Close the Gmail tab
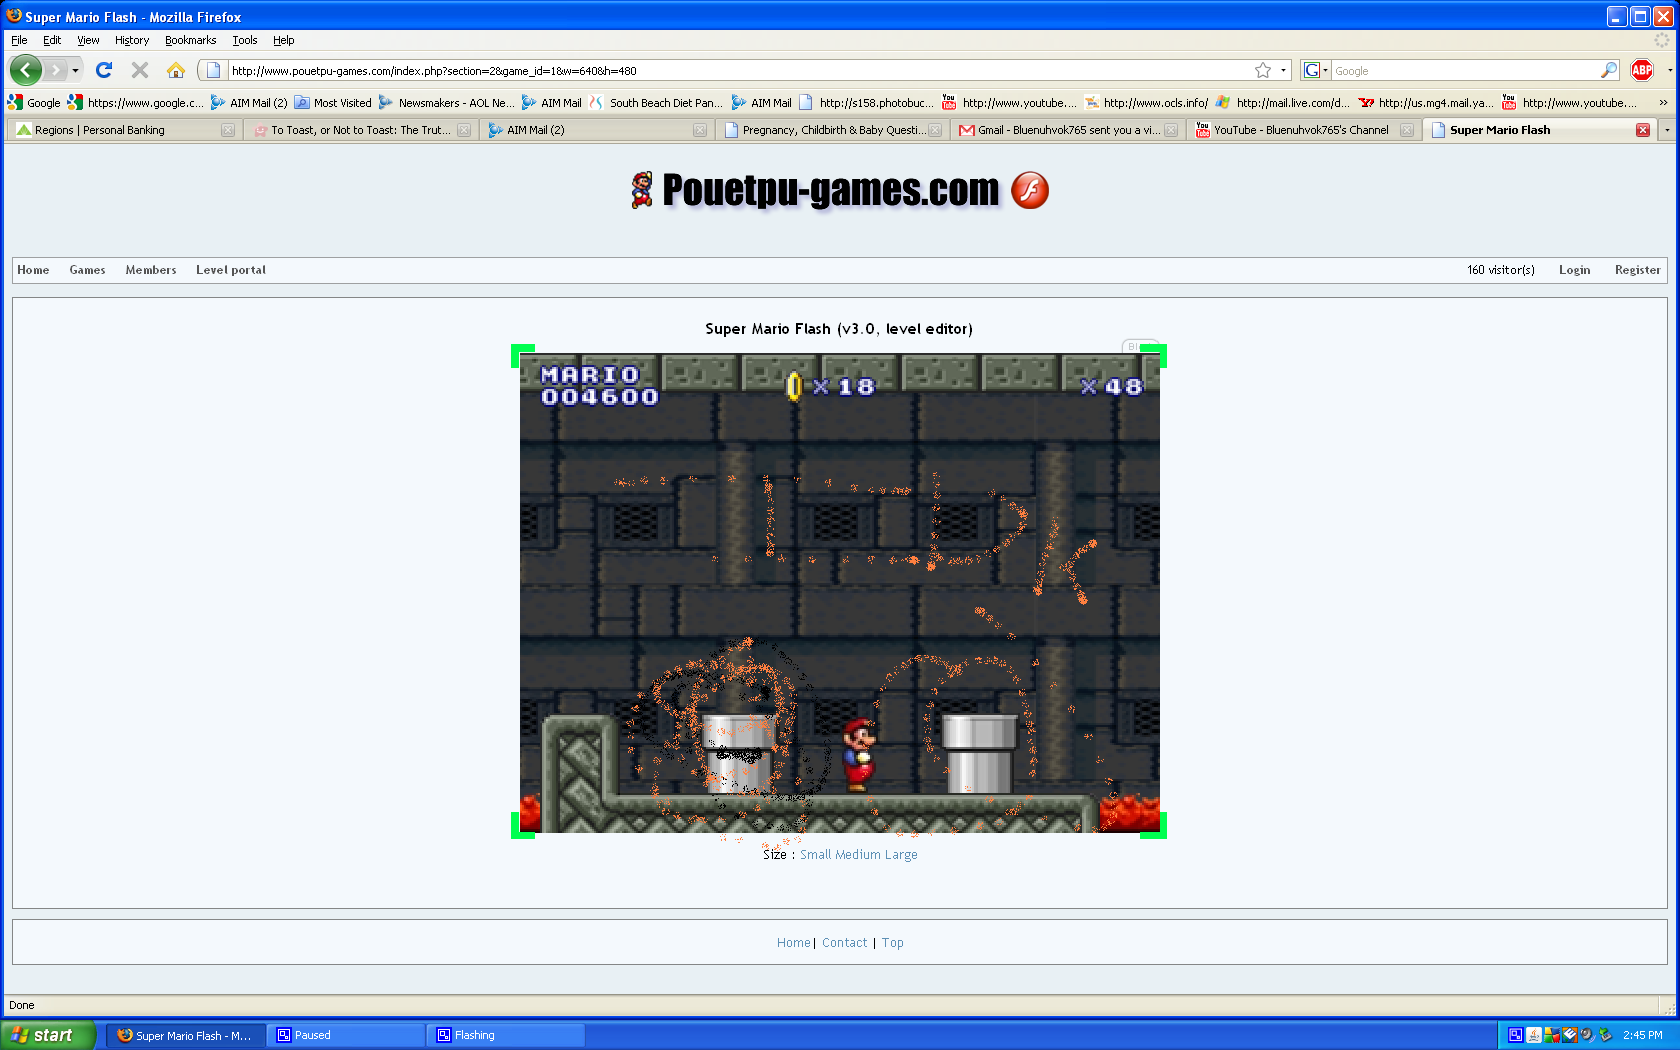The image size is (1680, 1050). tap(1171, 130)
